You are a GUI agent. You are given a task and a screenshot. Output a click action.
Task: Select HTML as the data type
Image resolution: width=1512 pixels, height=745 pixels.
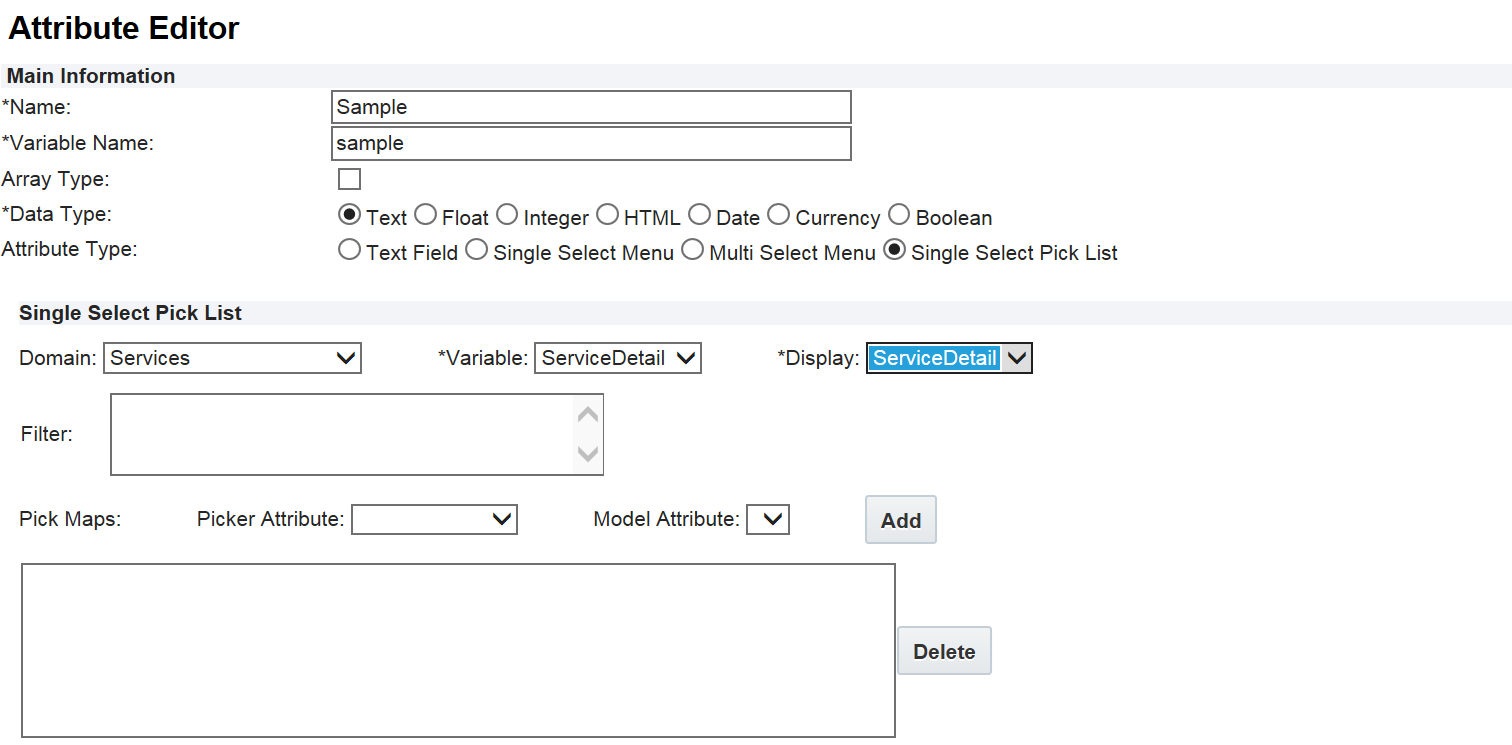(607, 215)
